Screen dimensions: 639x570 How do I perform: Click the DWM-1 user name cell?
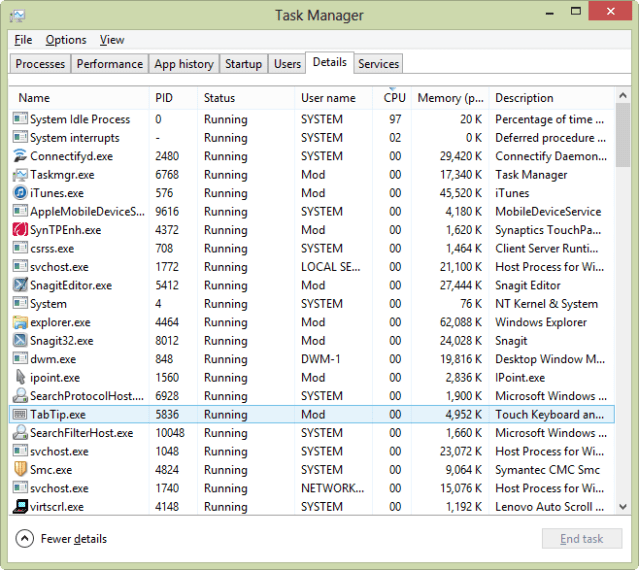(x=321, y=359)
